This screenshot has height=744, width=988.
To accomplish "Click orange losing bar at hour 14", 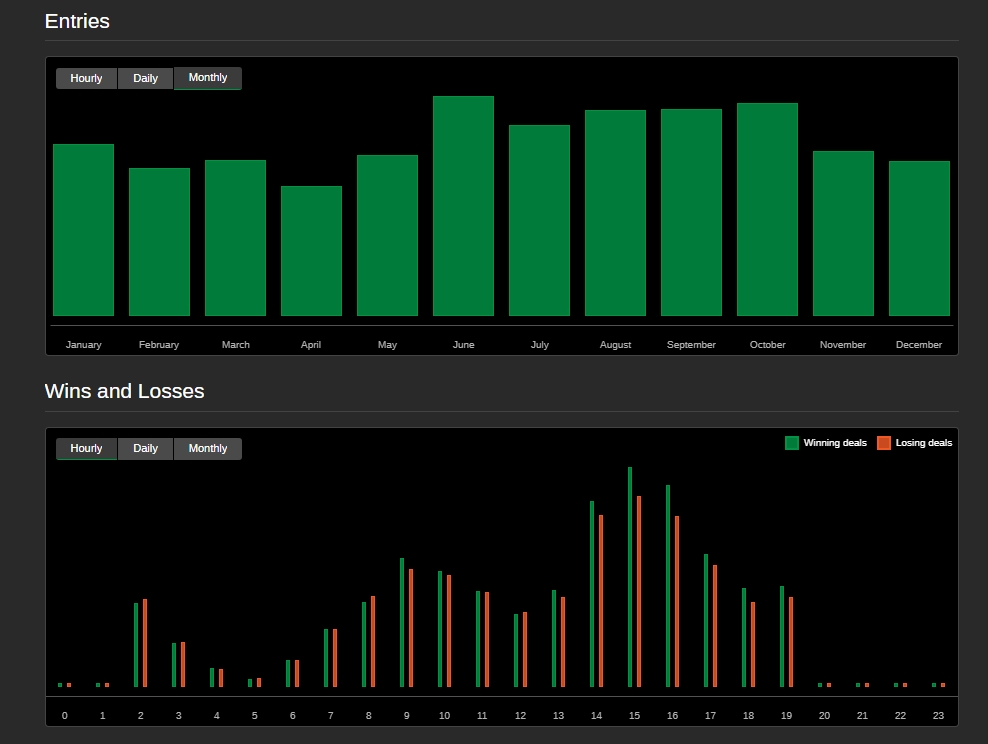I will 601,600.
